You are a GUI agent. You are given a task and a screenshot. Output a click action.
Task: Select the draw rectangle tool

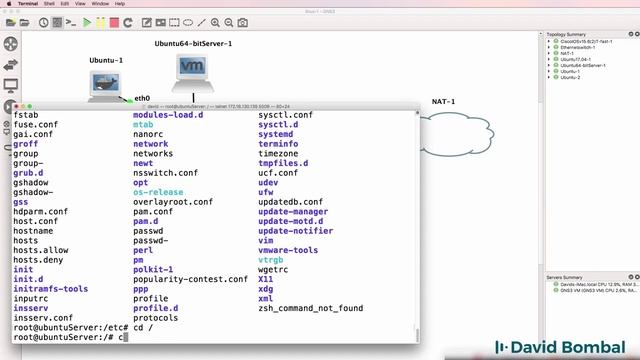click(174, 23)
